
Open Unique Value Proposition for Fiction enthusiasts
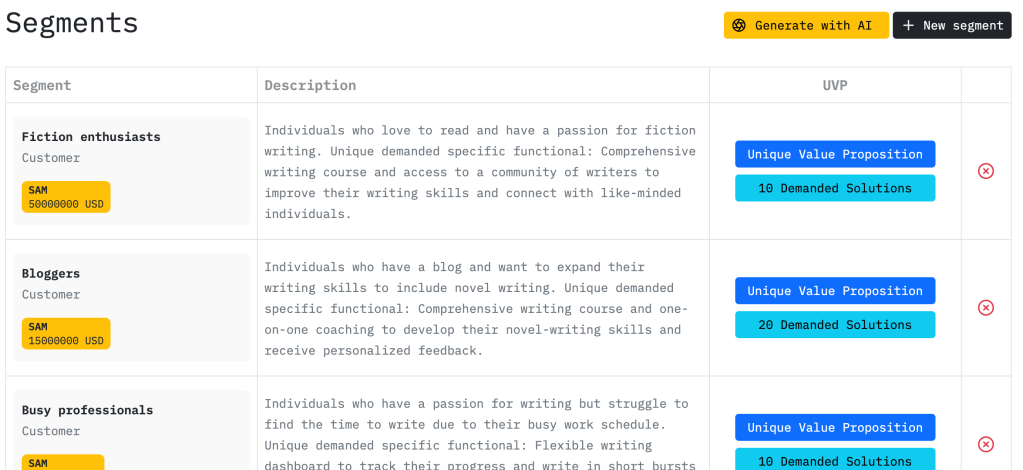tap(835, 154)
